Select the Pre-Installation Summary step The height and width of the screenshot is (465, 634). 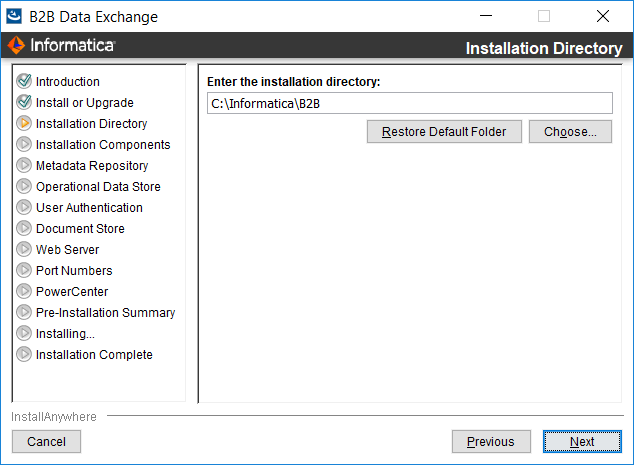pos(106,313)
